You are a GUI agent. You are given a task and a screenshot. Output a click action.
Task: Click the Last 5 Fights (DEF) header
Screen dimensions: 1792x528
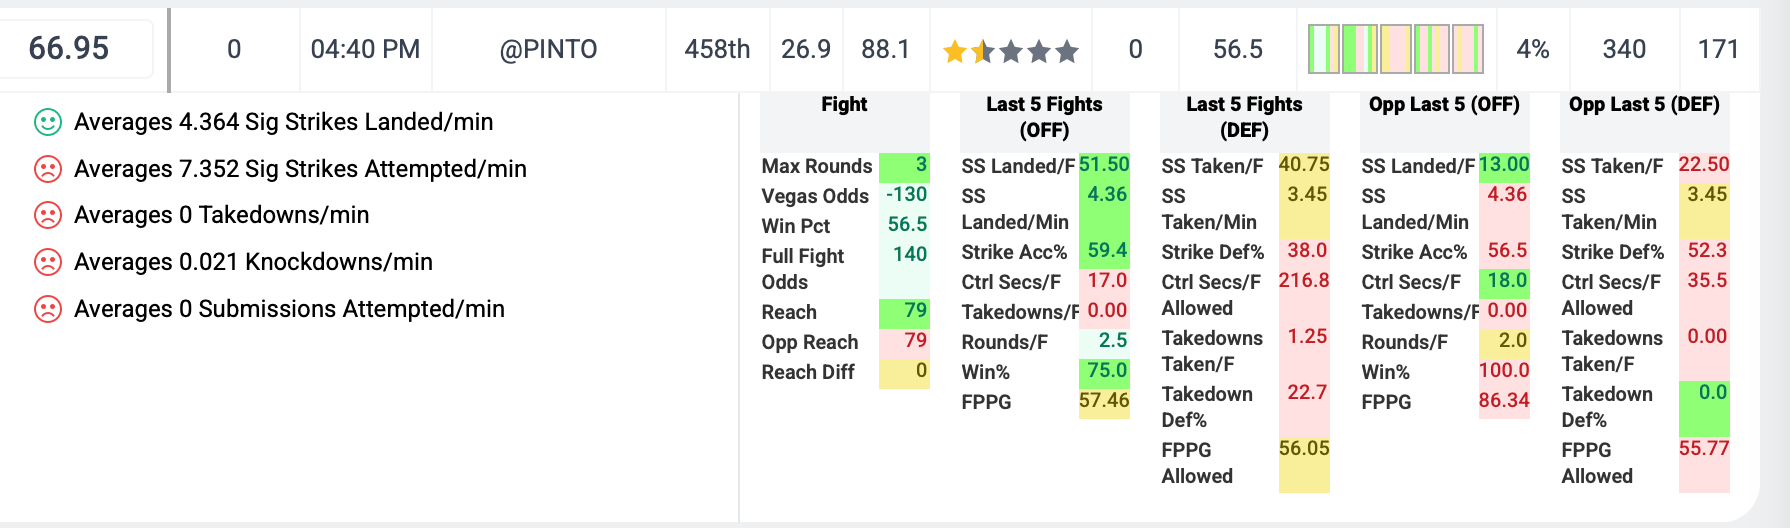[x=1244, y=117]
